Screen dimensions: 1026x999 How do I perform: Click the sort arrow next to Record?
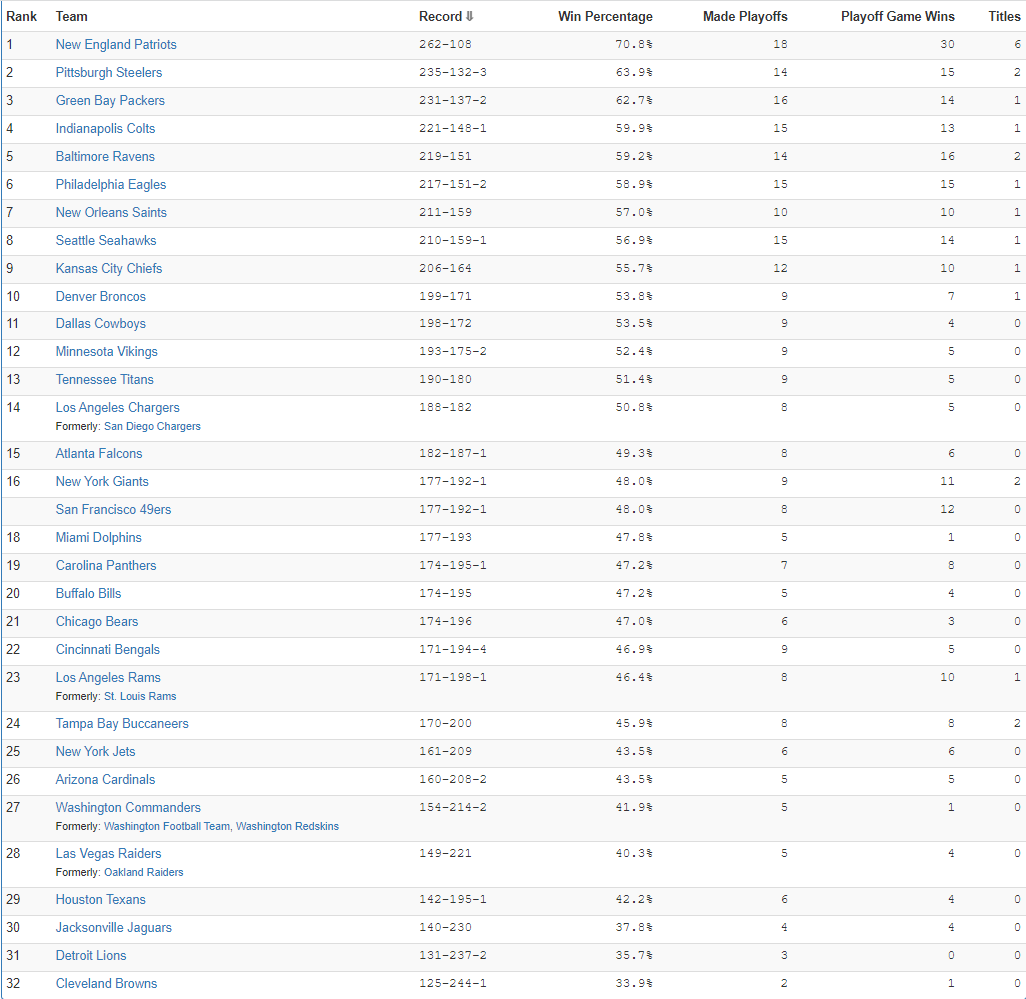(469, 16)
